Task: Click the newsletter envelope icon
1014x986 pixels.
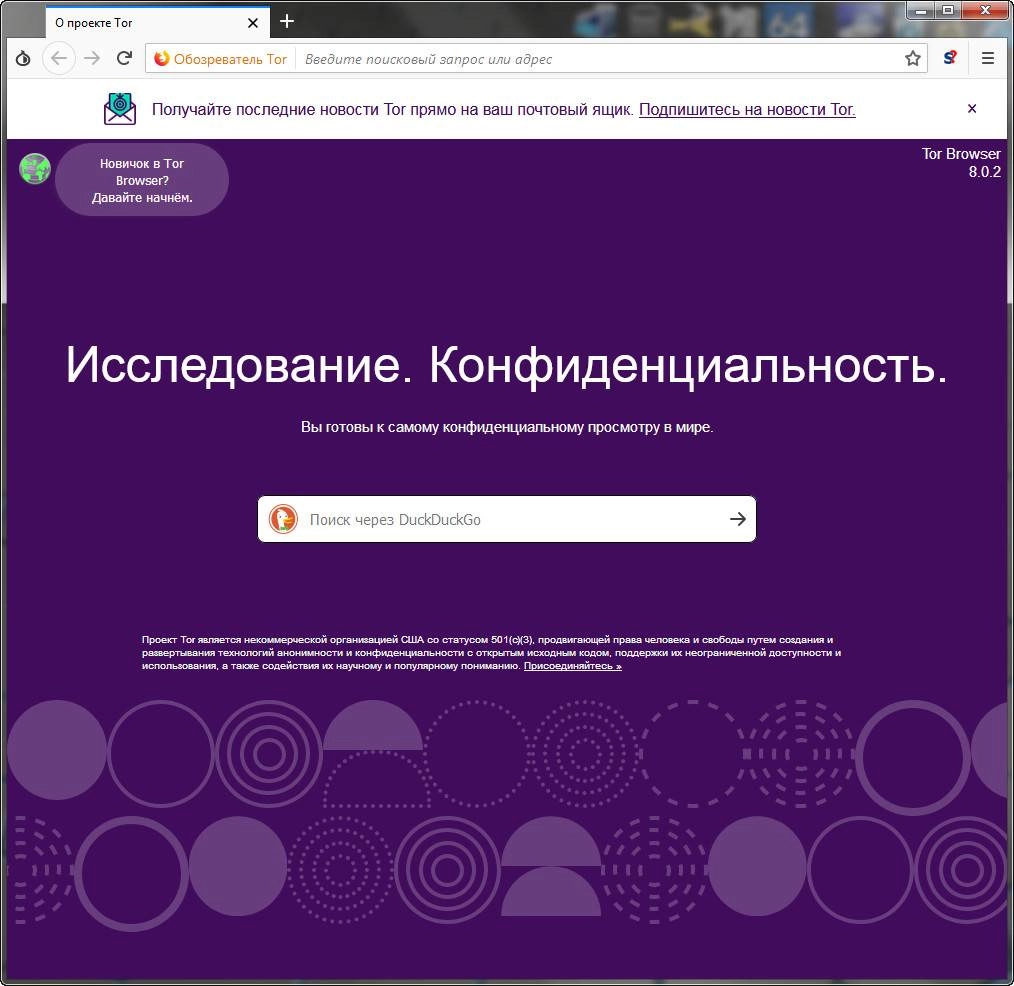Action: [120, 109]
